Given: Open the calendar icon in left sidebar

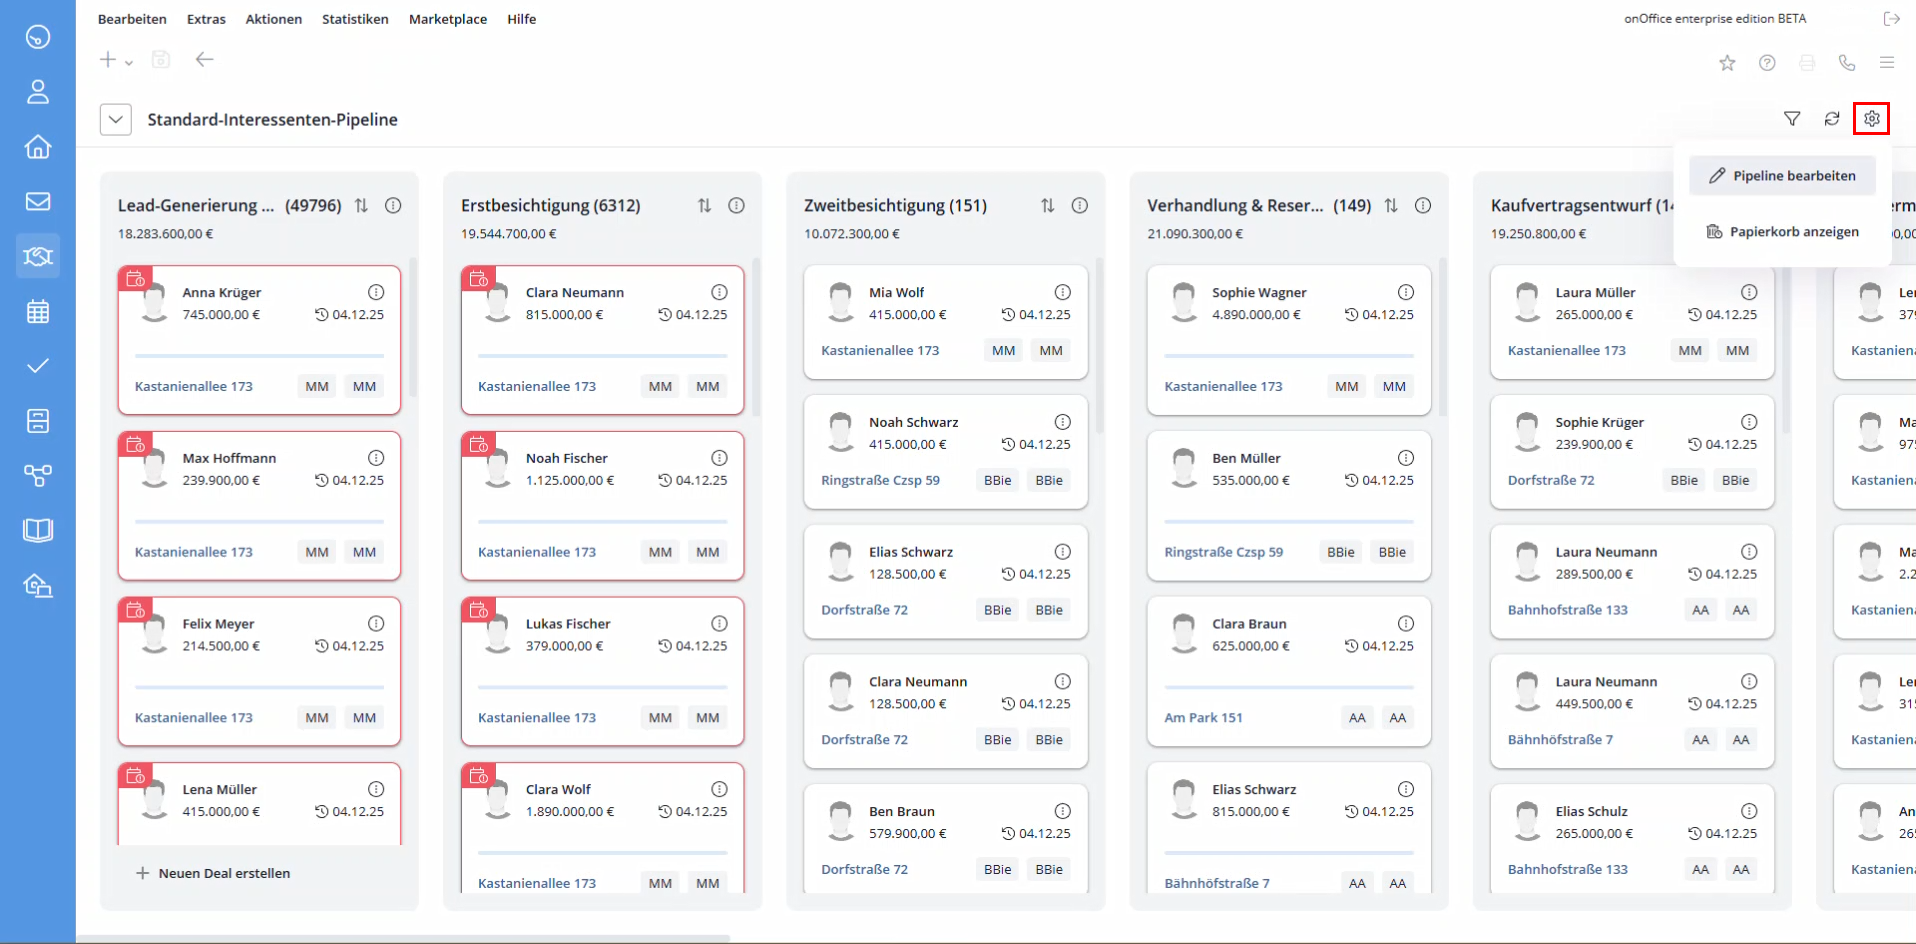Looking at the screenshot, I should tap(38, 311).
